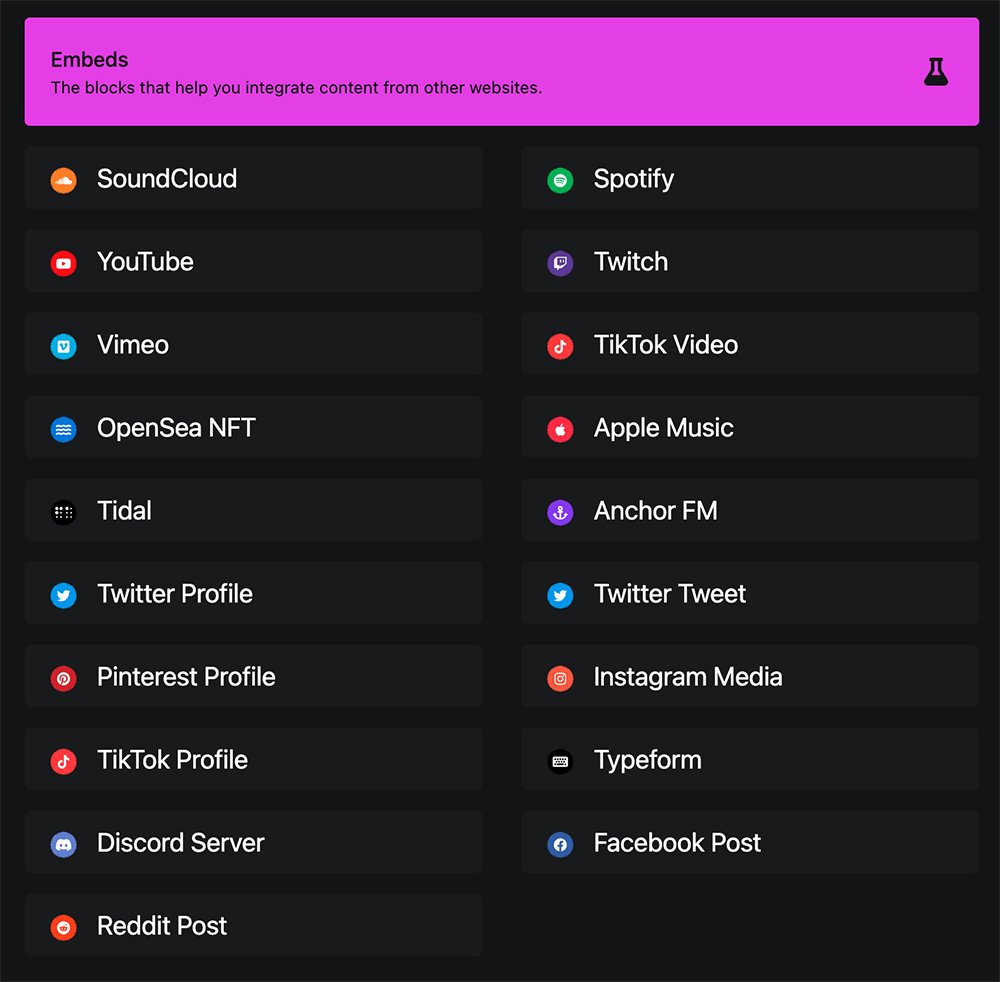The width and height of the screenshot is (1000, 982).
Task: Click the Spotify logo icon
Action: [x=560, y=180]
